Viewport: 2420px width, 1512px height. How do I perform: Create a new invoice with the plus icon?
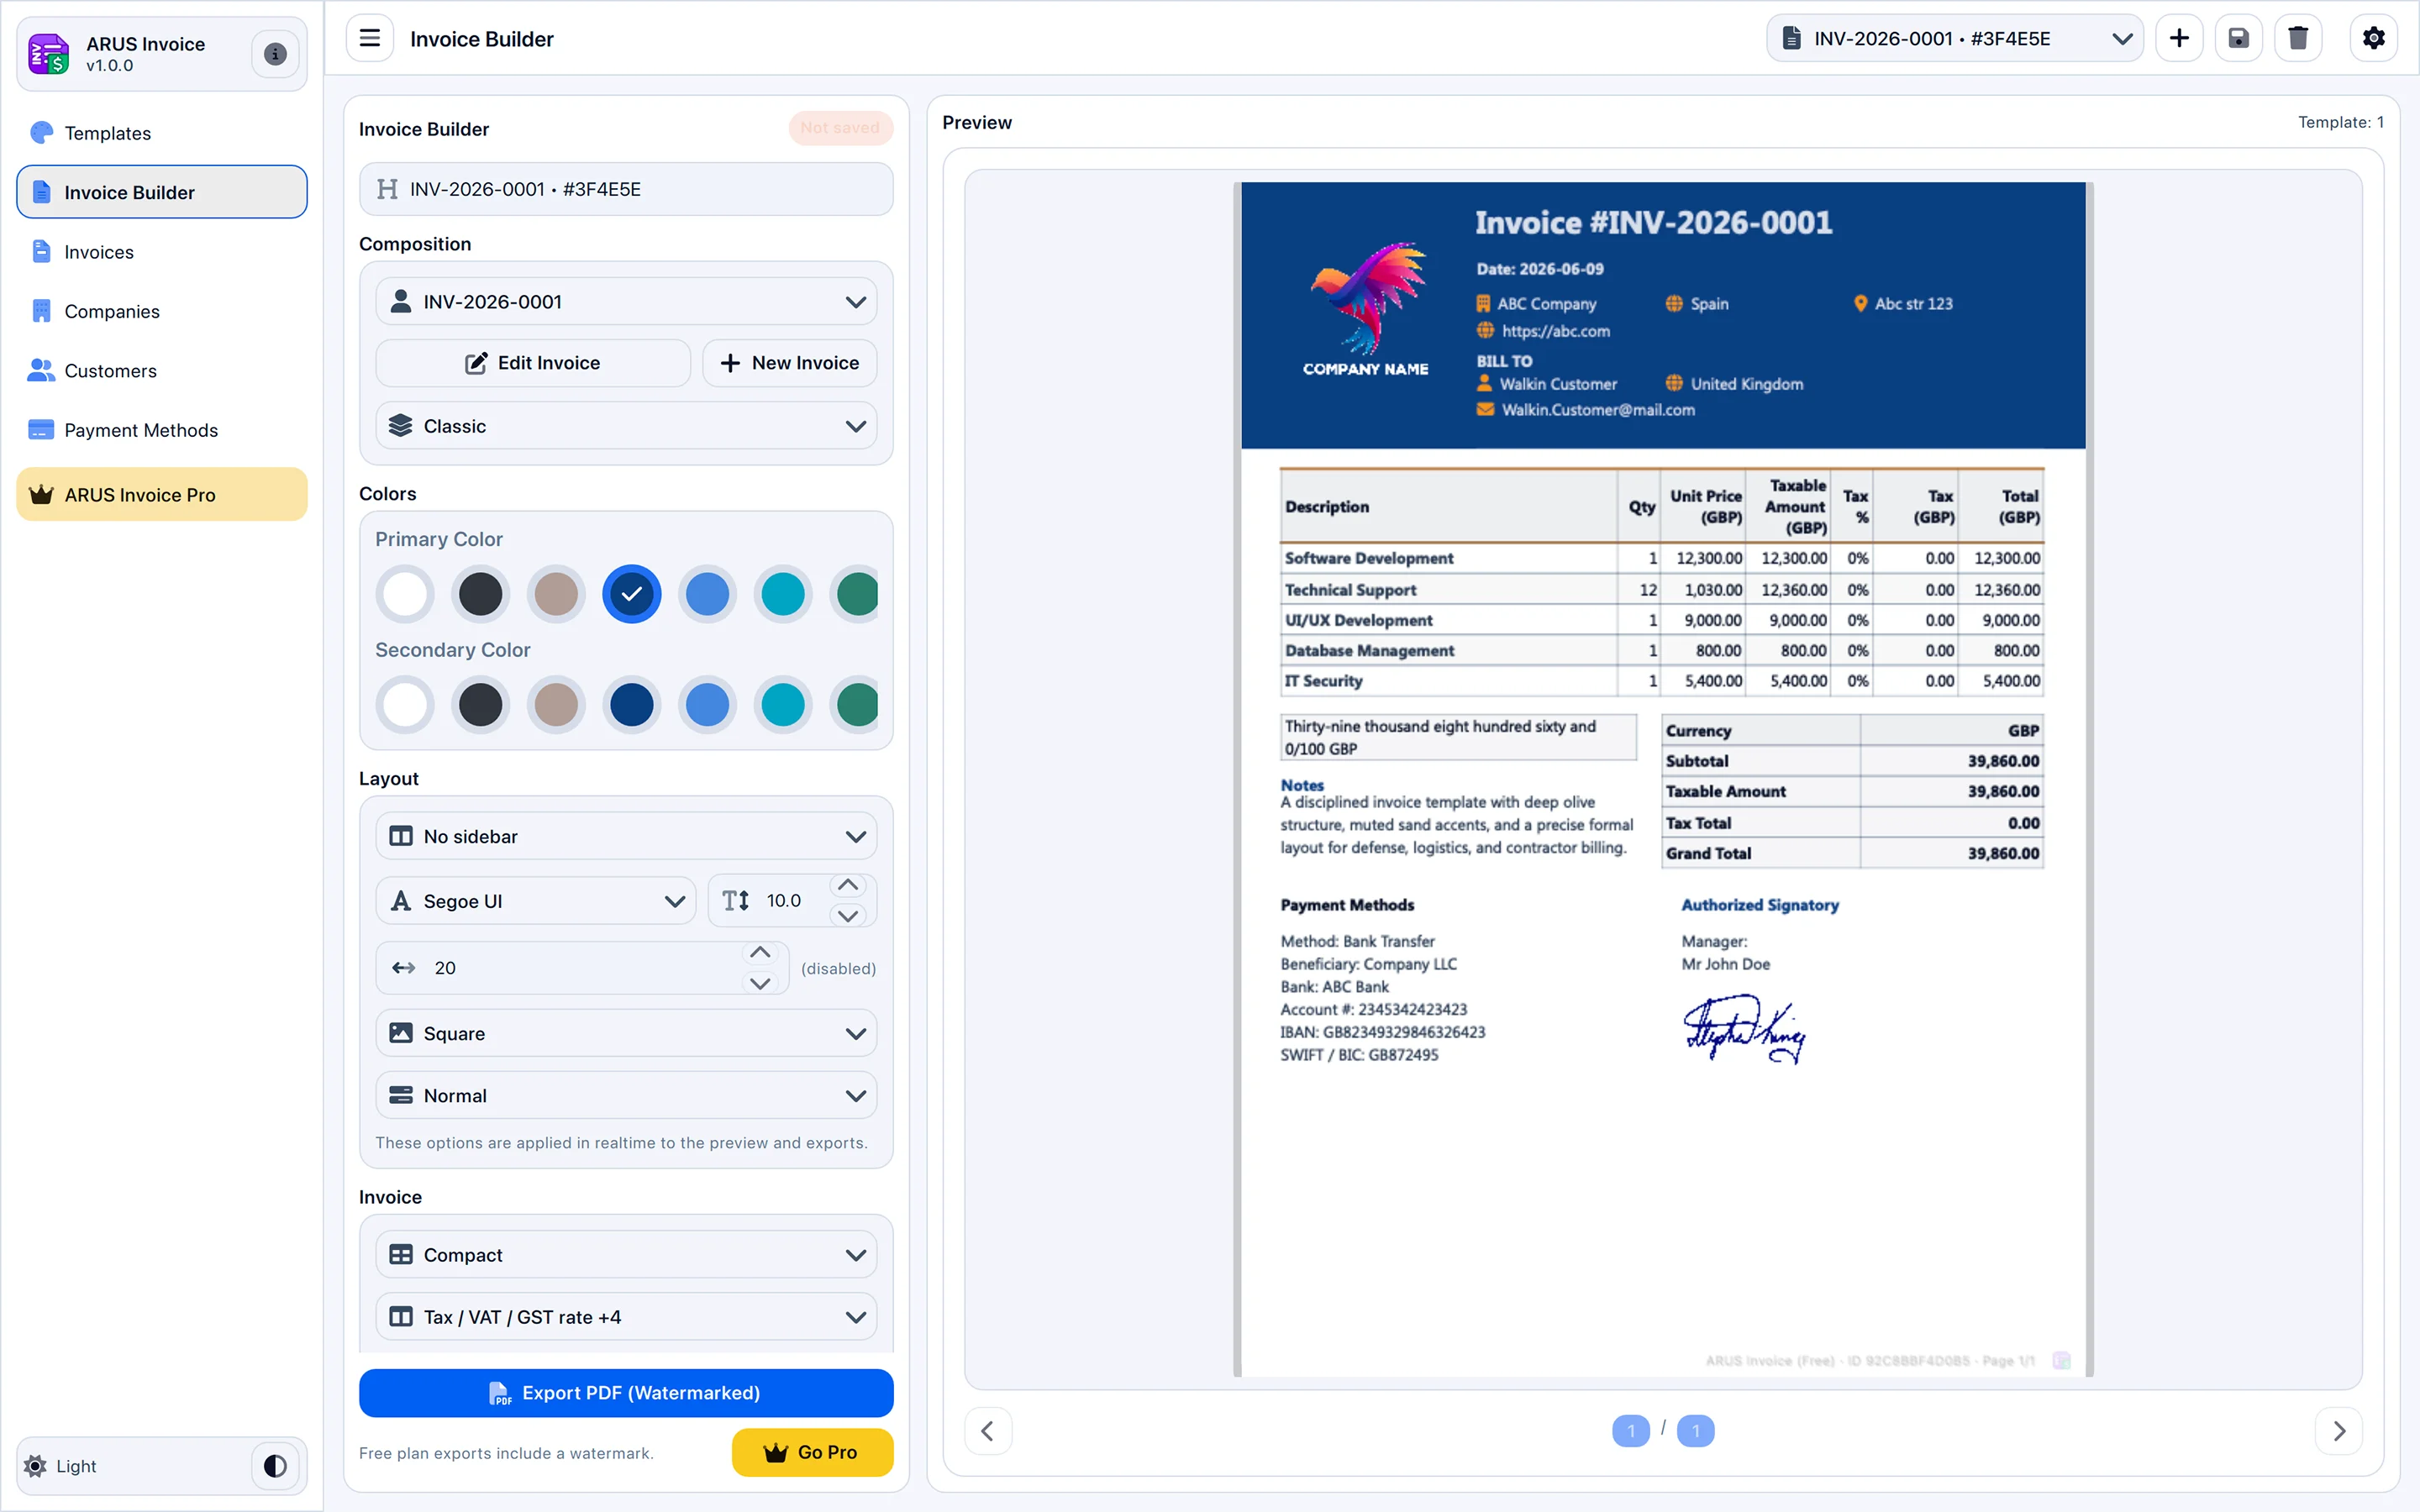pyautogui.click(x=2180, y=38)
